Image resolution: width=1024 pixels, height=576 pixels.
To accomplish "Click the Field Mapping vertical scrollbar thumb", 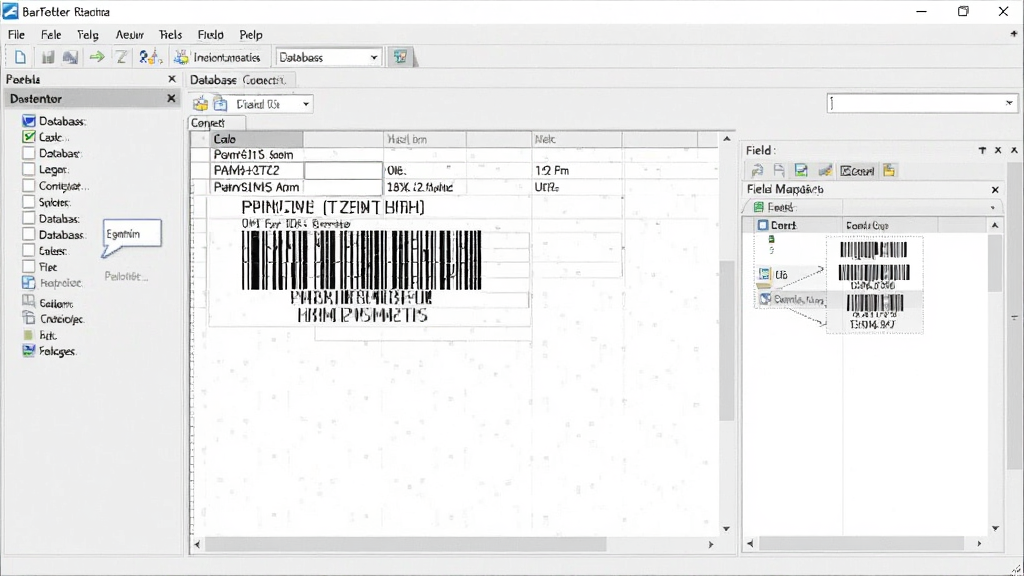I will (995, 263).
